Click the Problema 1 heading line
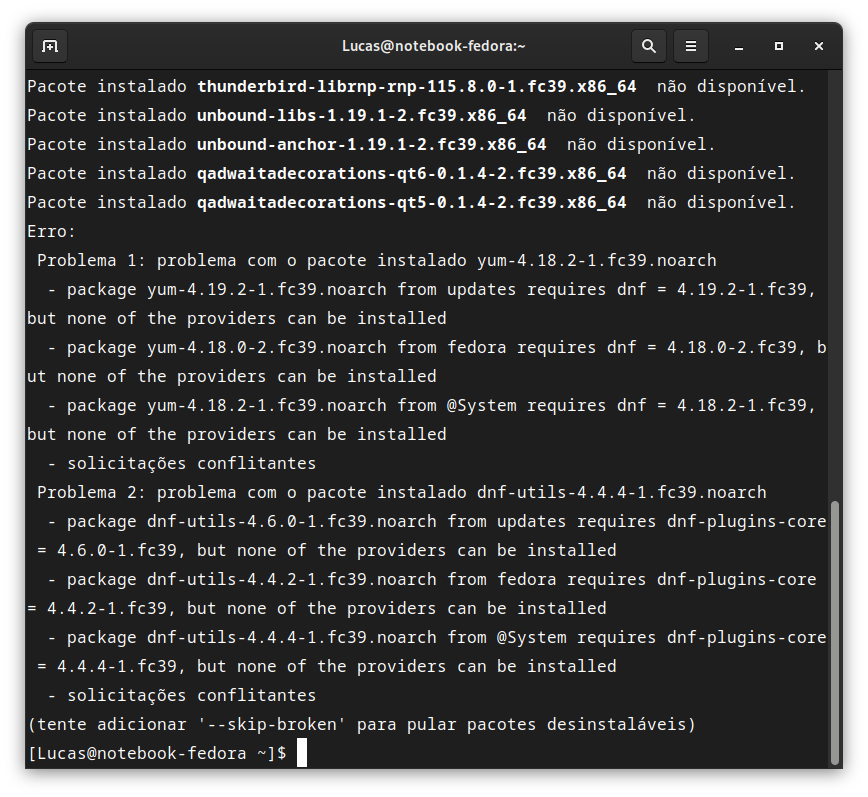Screen dimensions: 868x797 (x=376, y=261)
